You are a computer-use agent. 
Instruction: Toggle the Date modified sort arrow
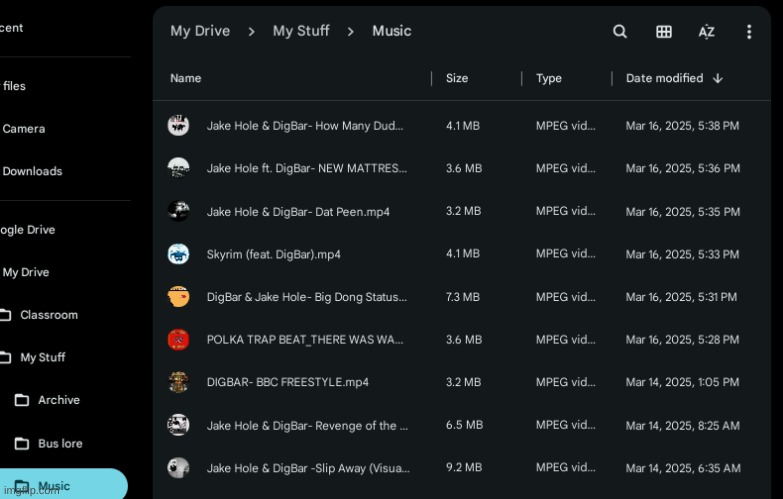718,78
